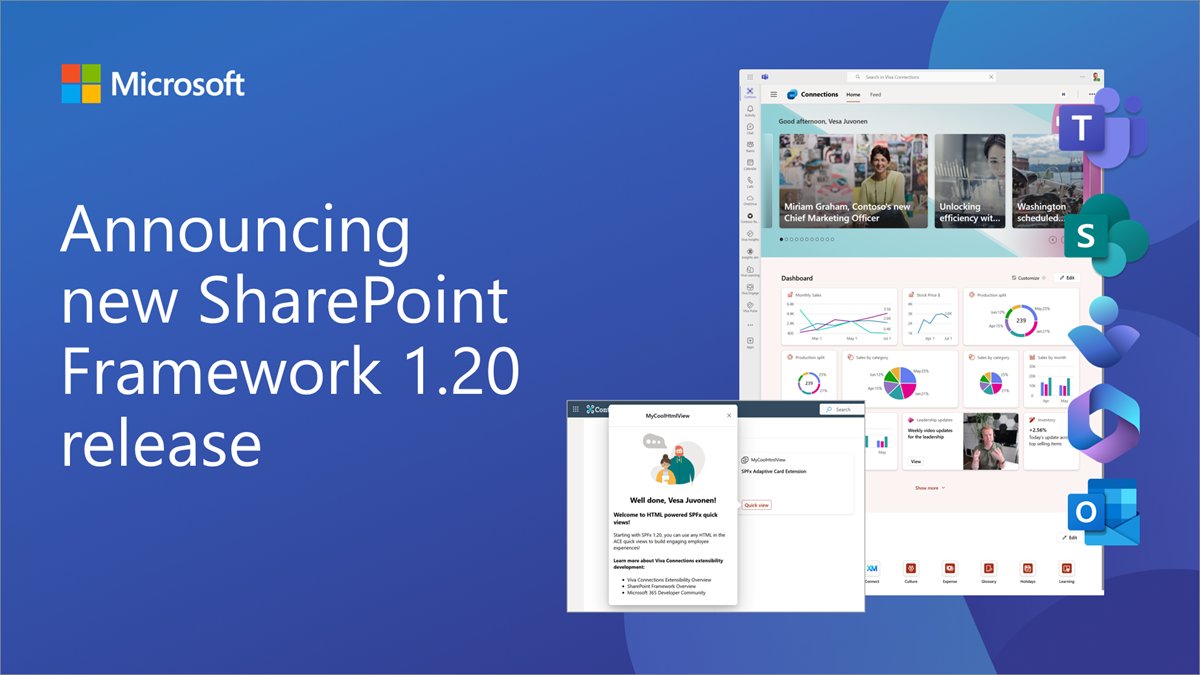Screen dimensions: 1200x675
Task: Open the Stock Price $ card
Action: tap(930, 316)
